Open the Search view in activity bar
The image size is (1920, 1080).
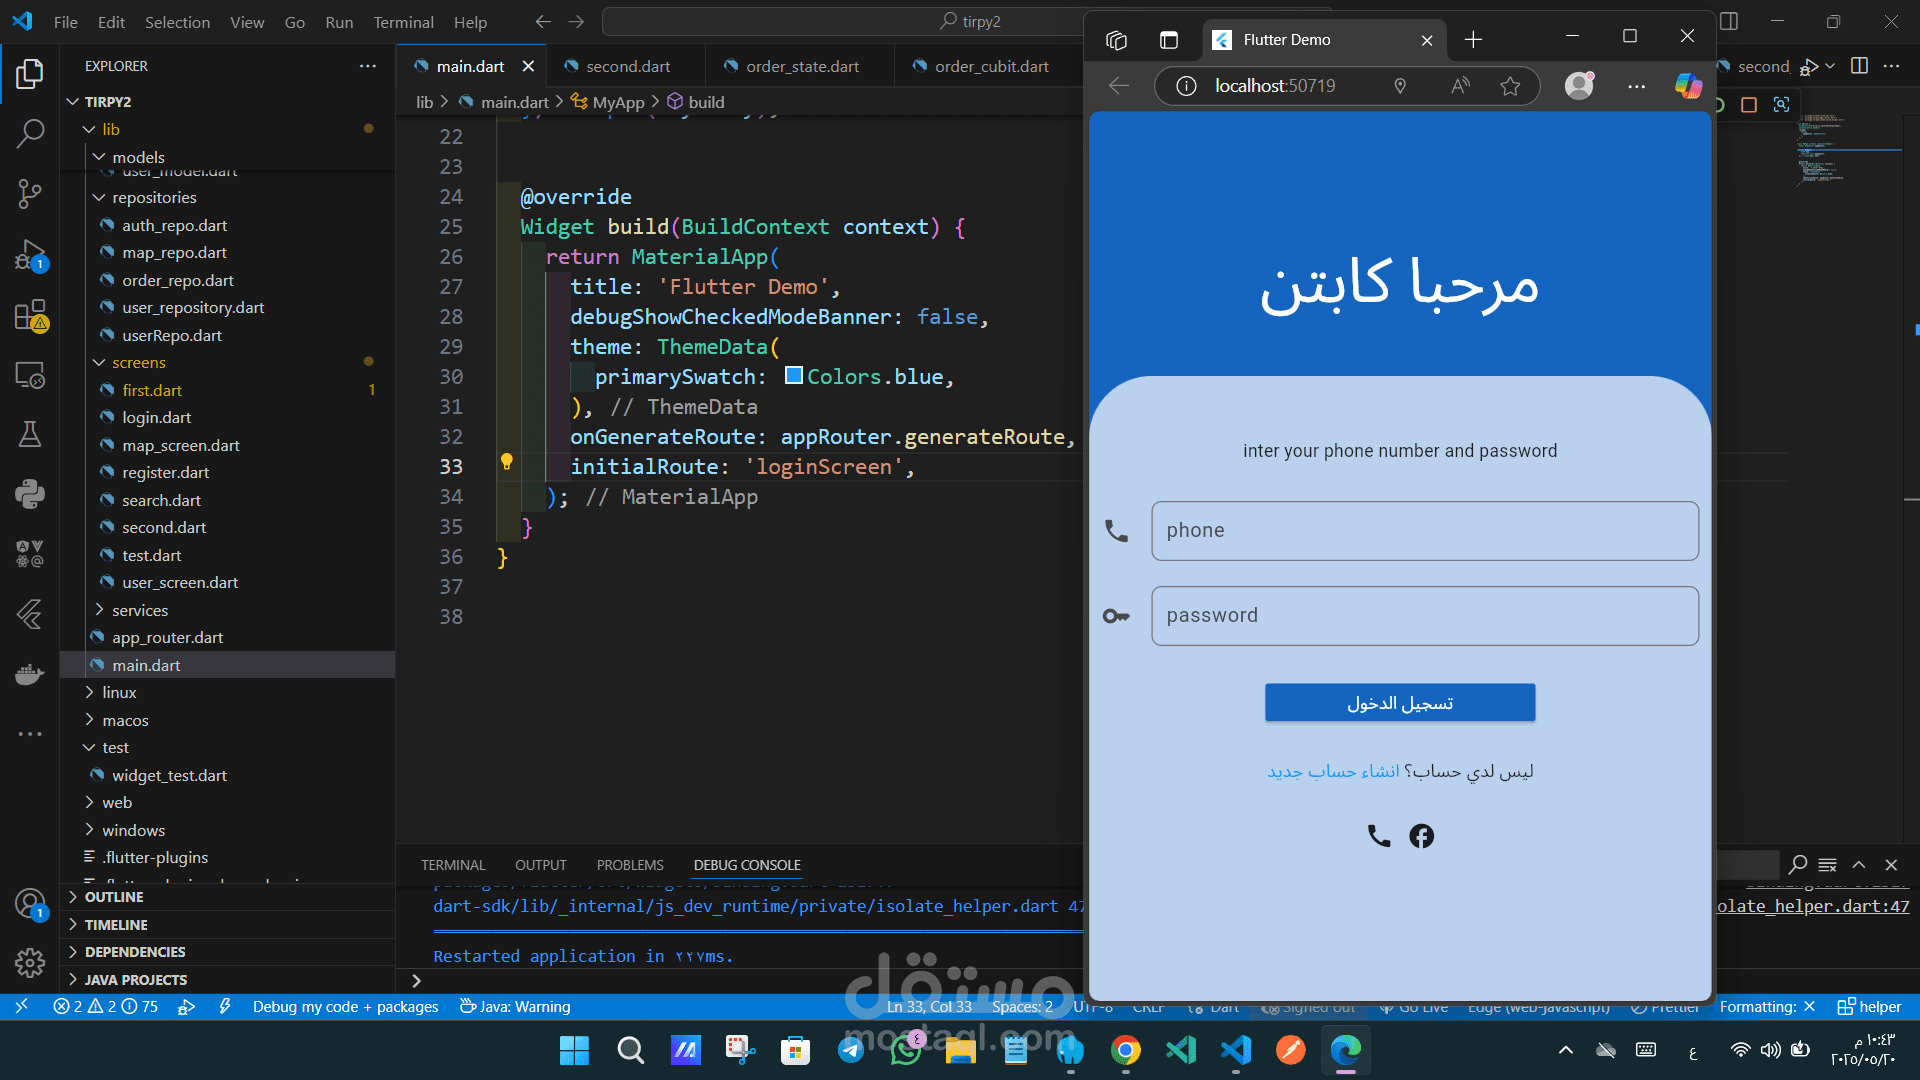pyautogui.click(x=30, y=133)
